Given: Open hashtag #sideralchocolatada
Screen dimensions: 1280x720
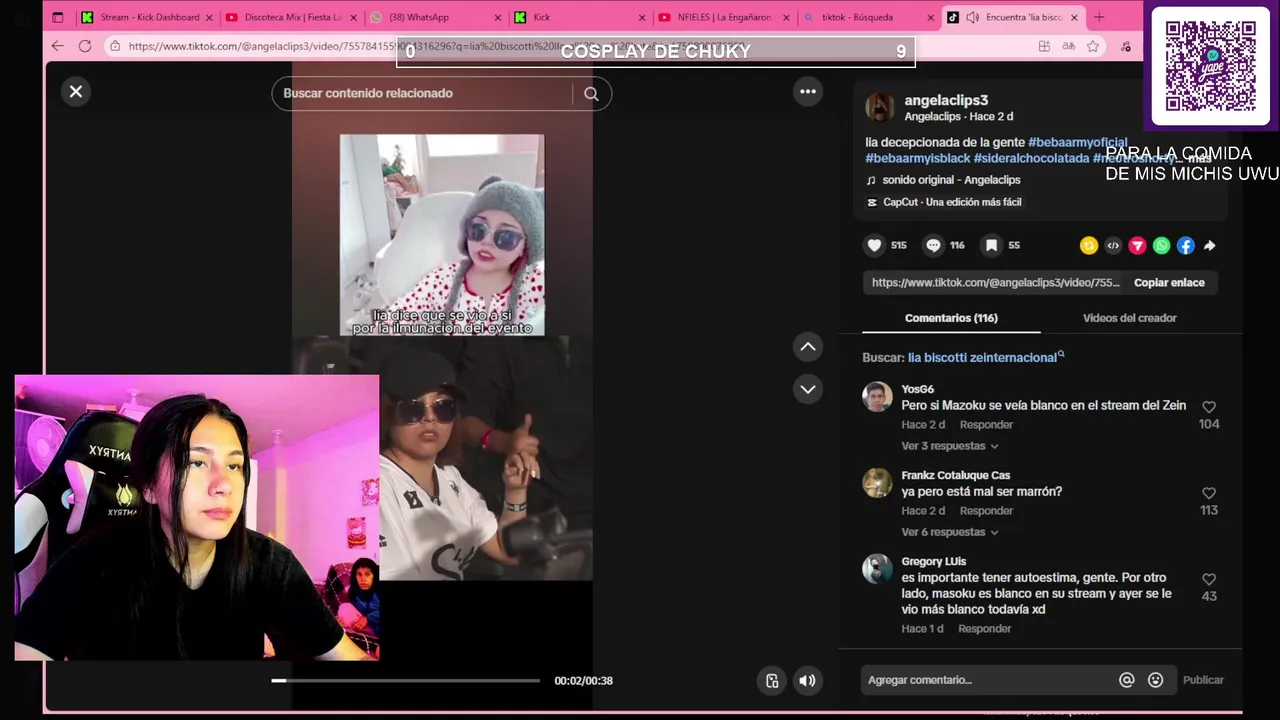Looking at the screenshot, I should (x=1031, y=158).
